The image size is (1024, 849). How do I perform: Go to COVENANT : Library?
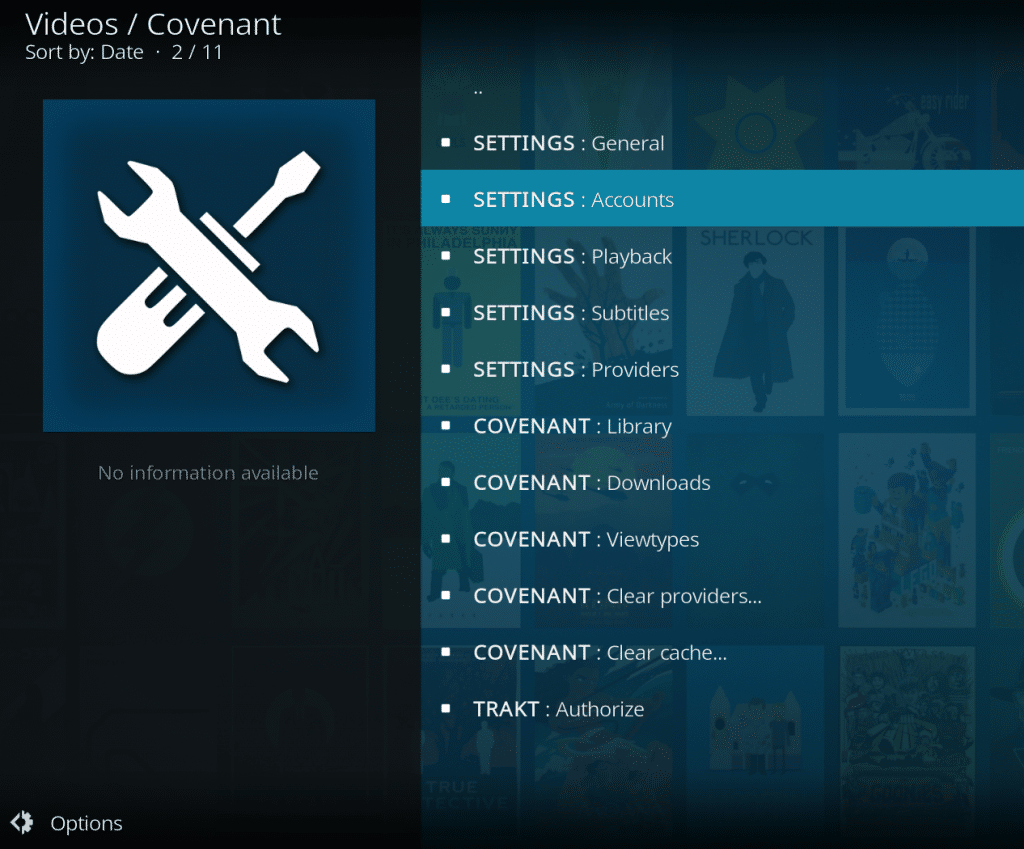(x=572, y=426)
